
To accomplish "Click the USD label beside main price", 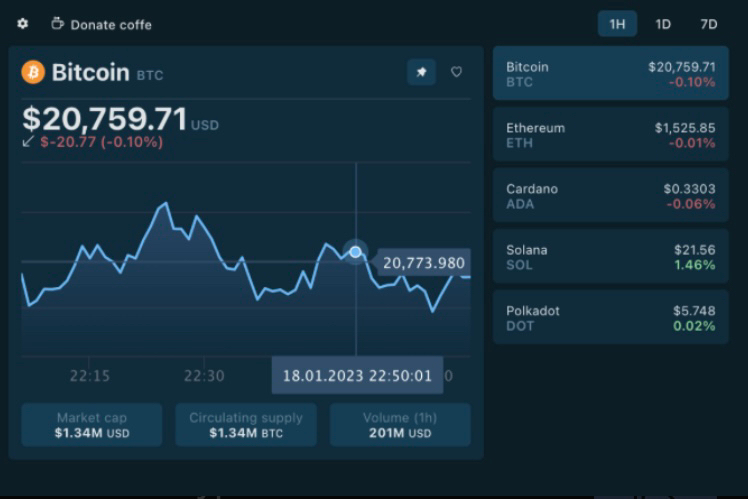I will pyautogui.click(x=205, y=125).
